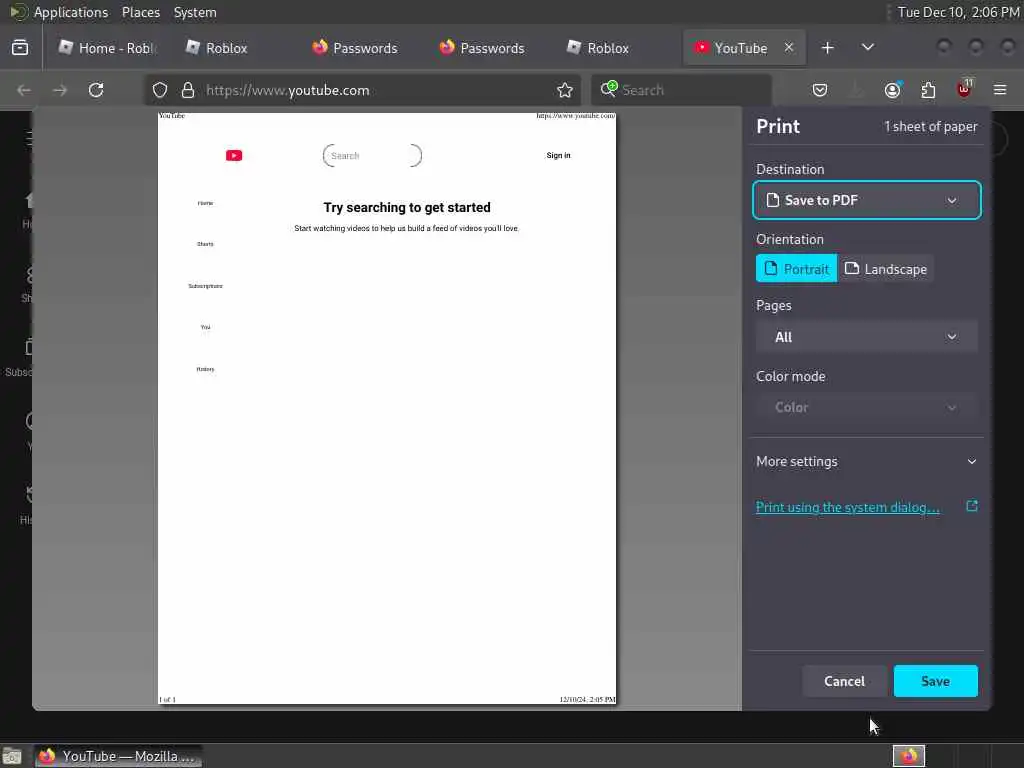Go back with the back arrow
This screenshot has height=768, width=1024.
click(24, 90)
